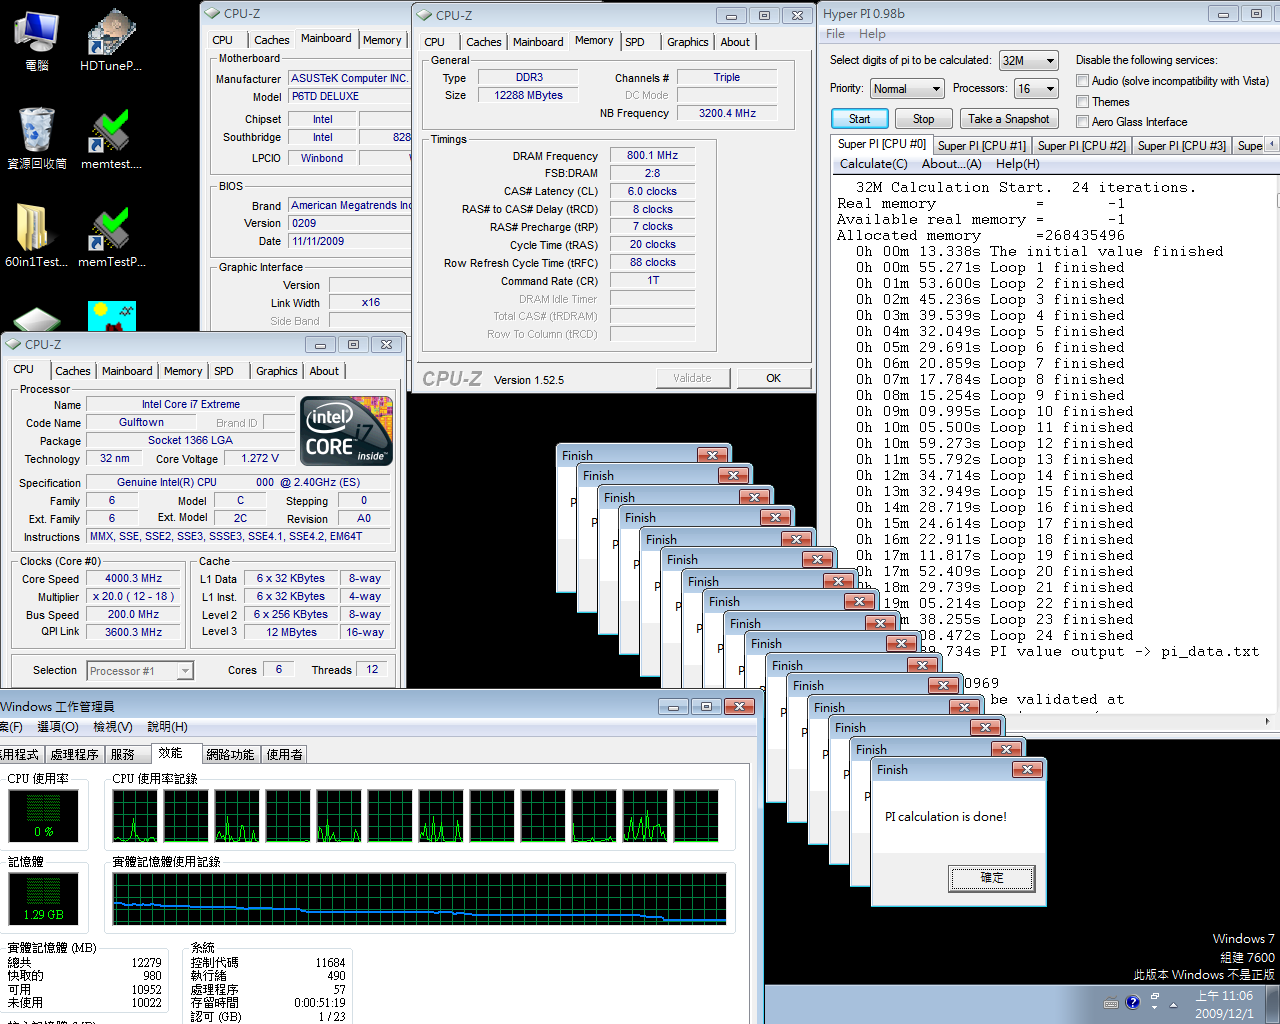Click the Validate button in CPU-Z

click(692, 379)
